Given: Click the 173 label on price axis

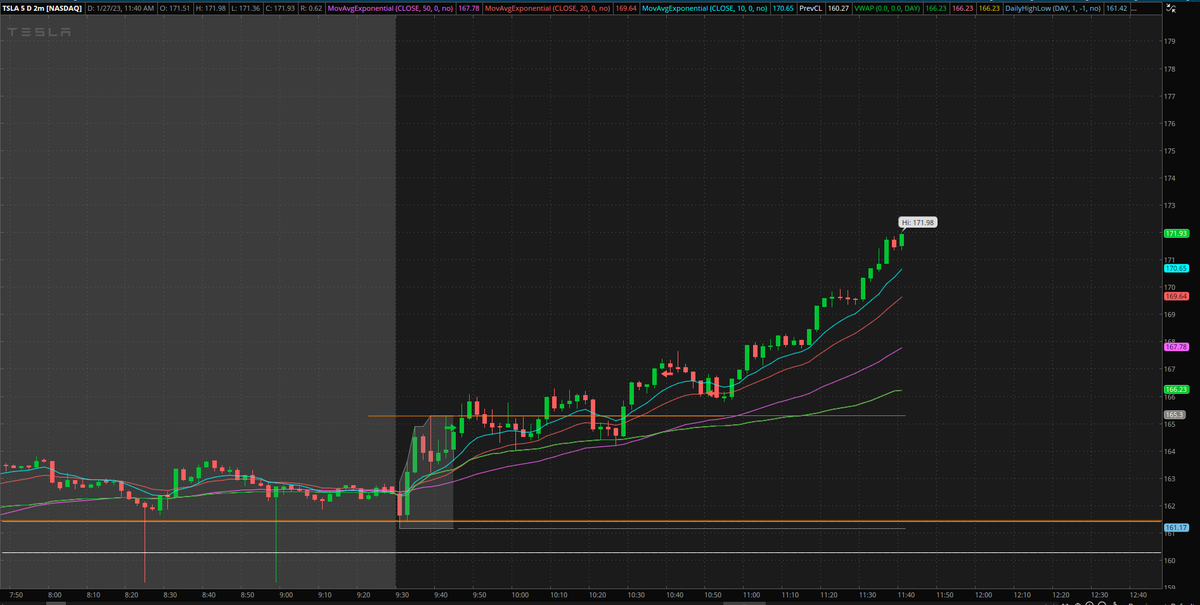Looking at the screenshot, I should coord(1169,206).
